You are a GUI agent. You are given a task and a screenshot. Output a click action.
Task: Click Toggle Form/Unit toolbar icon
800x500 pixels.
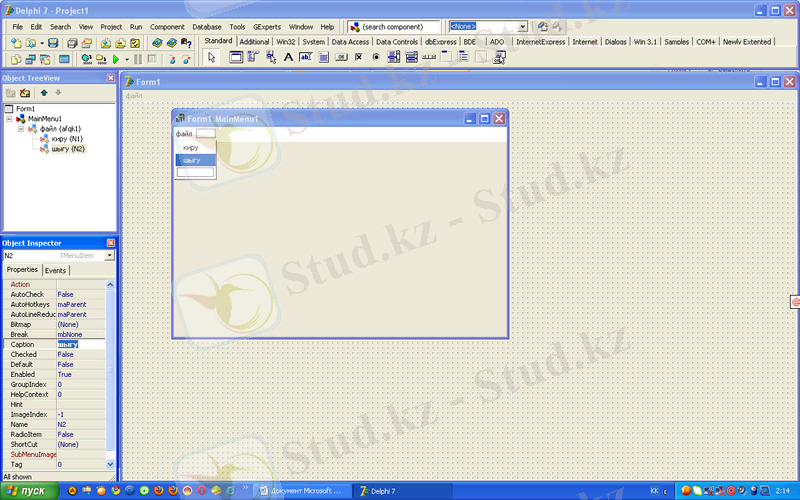(45, 59)
